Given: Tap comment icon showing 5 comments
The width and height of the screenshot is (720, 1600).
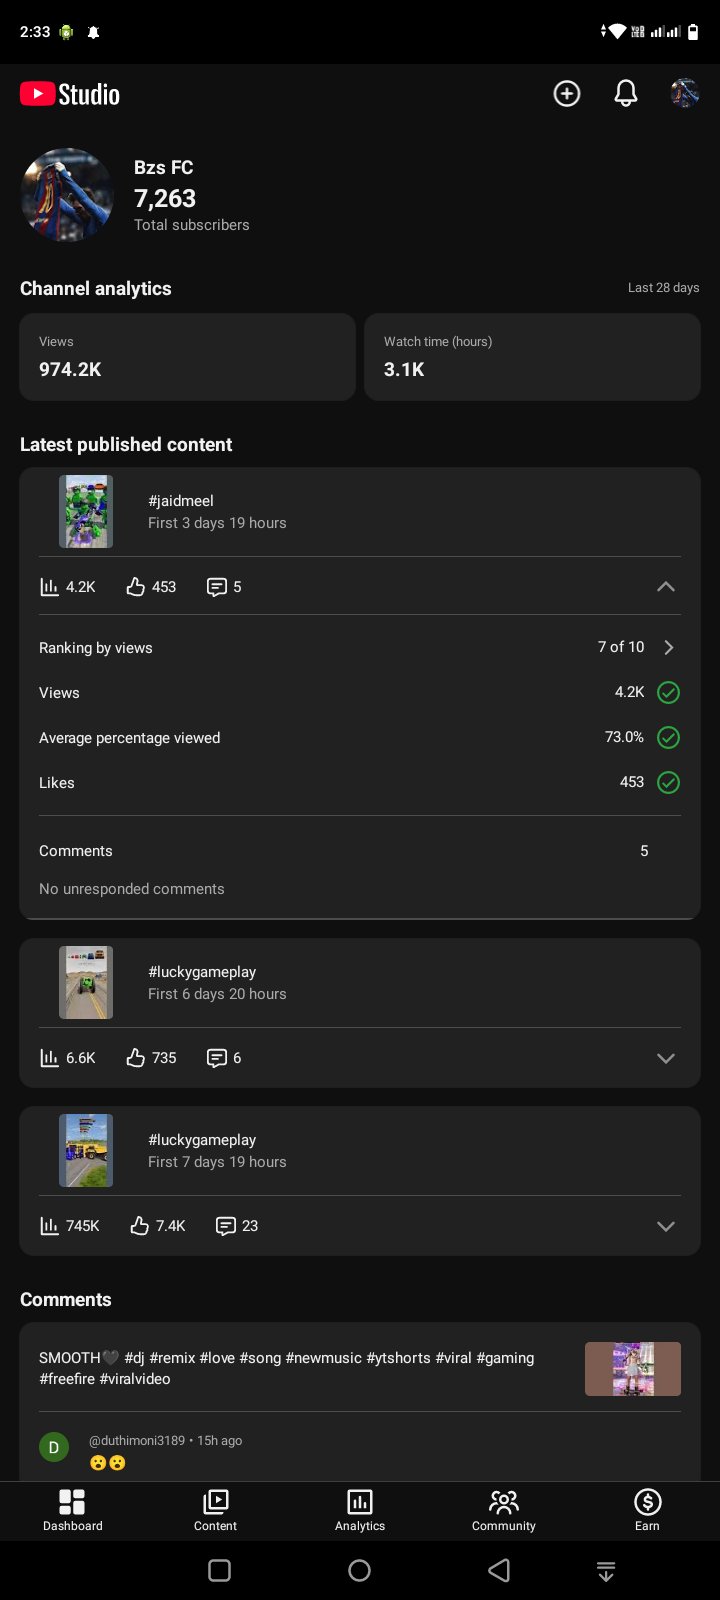Looking at the screenshot, I should pyautogui.click(x=216, y=587).
